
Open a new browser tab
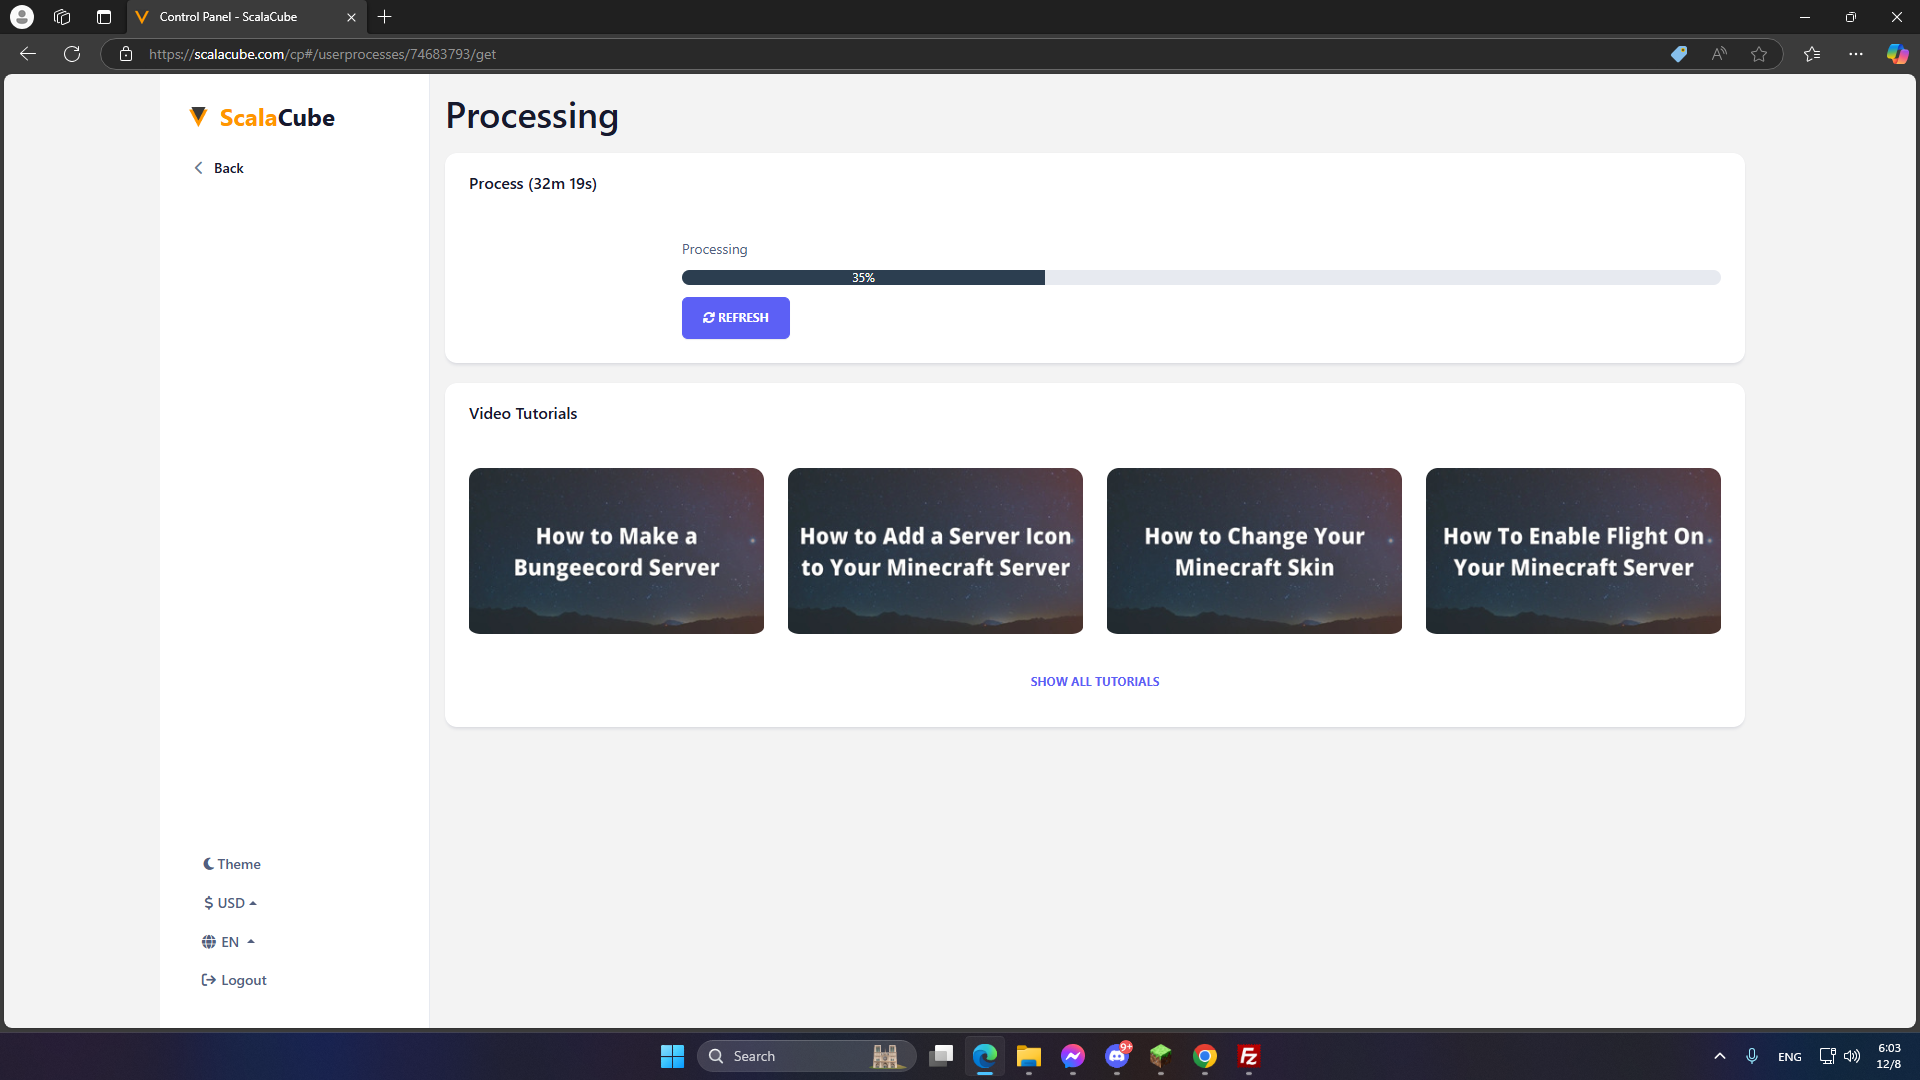pyautogui.click(x=385, y=17)
